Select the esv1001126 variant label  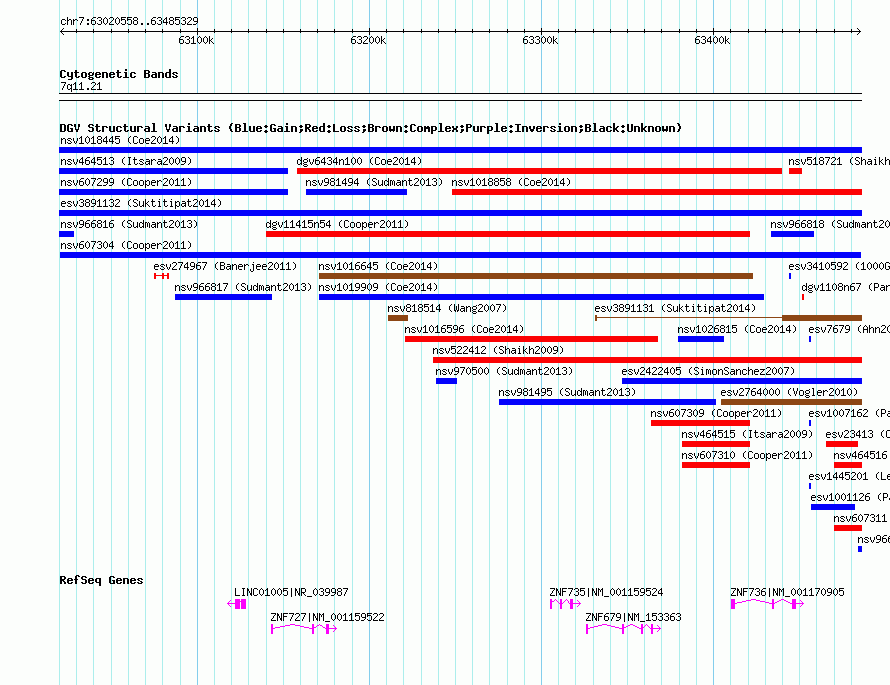(850, 497)
